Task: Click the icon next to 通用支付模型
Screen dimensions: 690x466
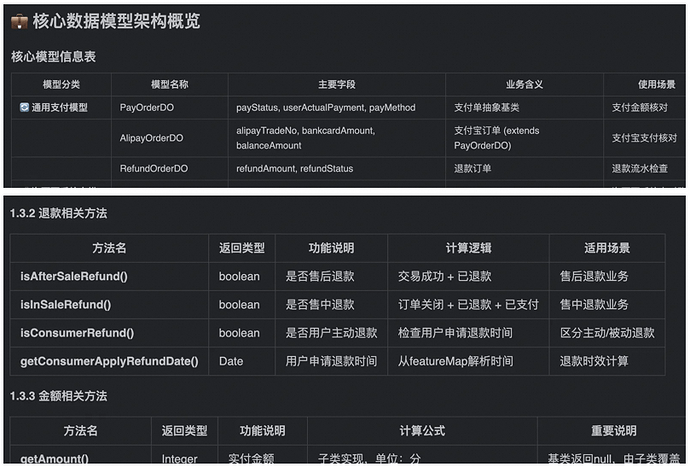Action: pyautogui.click(x=24, y=107)
